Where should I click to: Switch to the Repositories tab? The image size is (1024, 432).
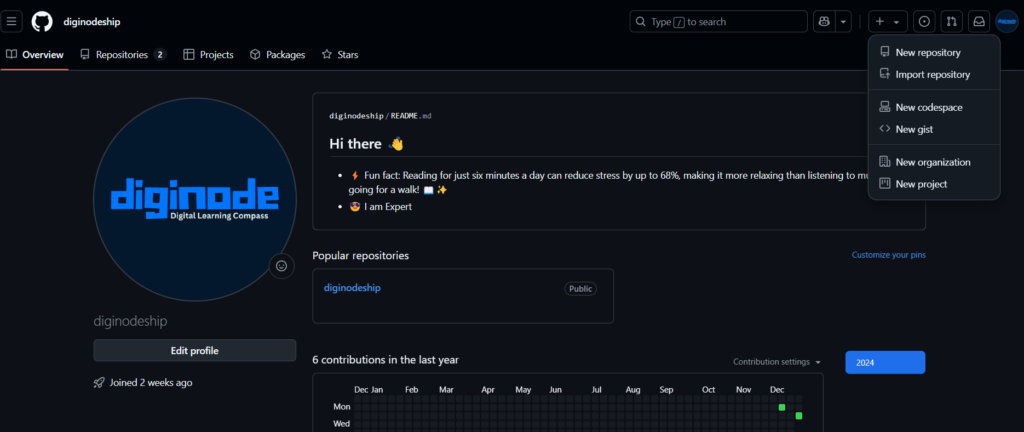(x=122, y=55)
